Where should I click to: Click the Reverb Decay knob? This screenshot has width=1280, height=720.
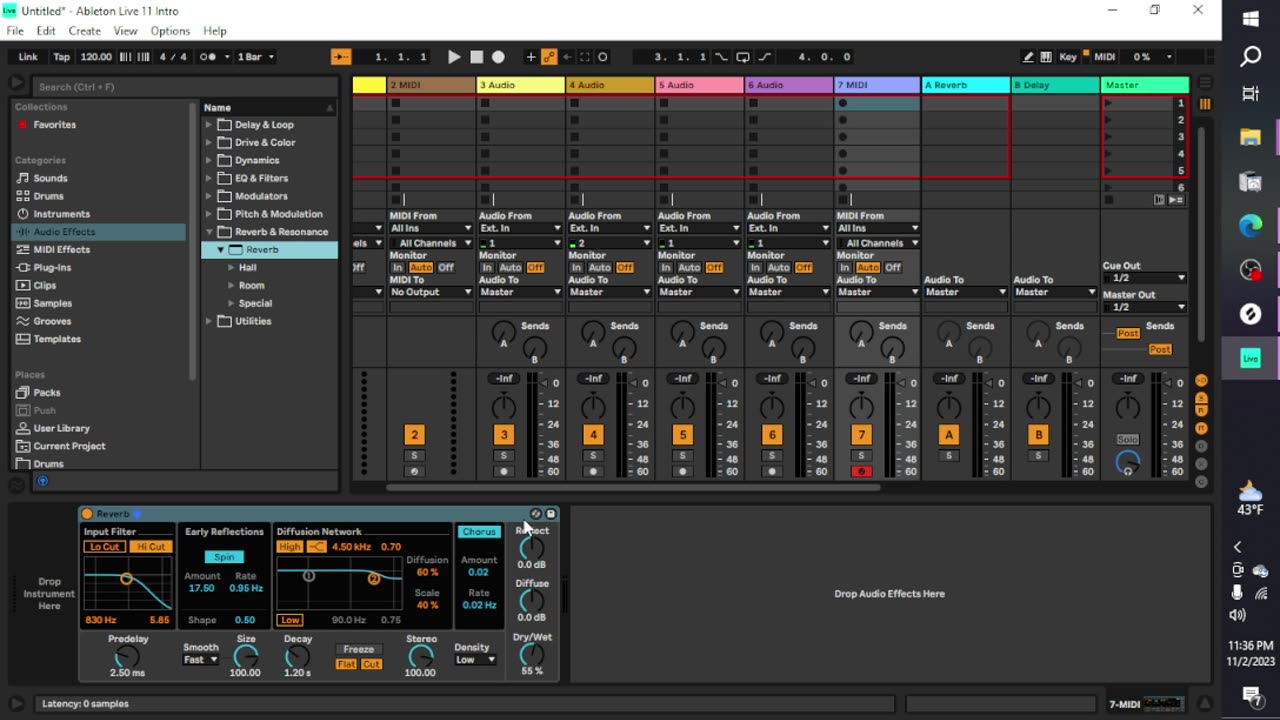[297, 657]
